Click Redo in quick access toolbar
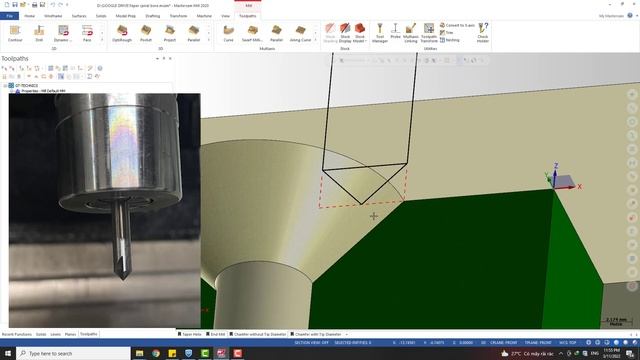This screenshot has width=640, height=360. tap(61, 4)
